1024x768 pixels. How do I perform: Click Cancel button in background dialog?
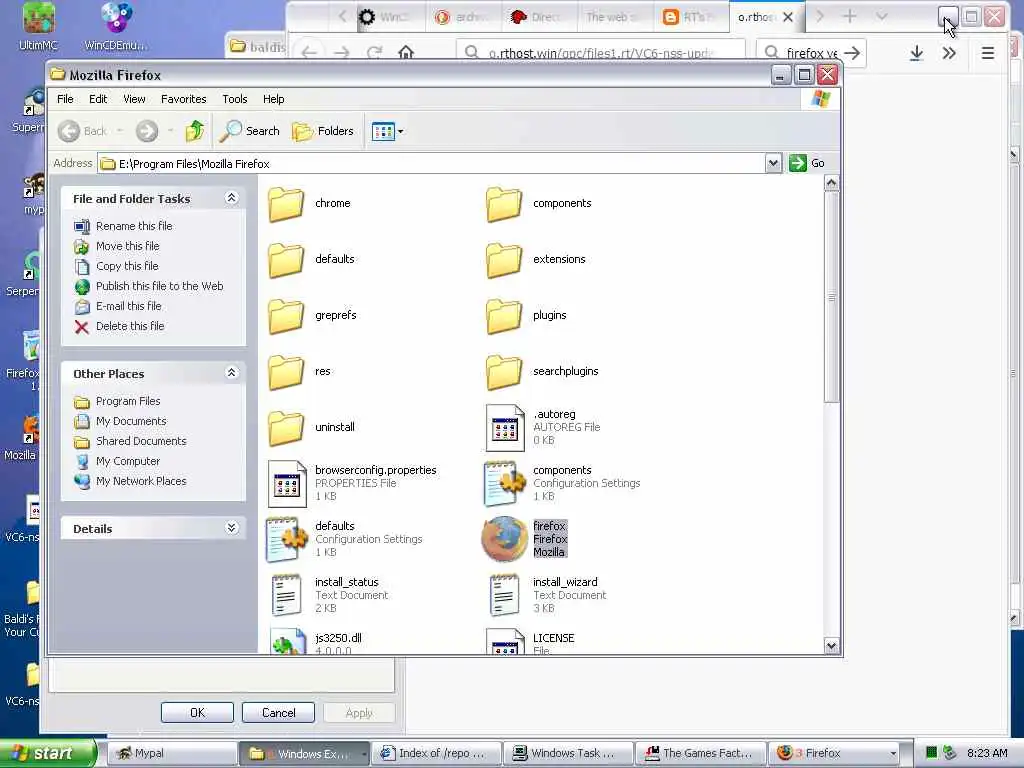(x=278, y=712)
